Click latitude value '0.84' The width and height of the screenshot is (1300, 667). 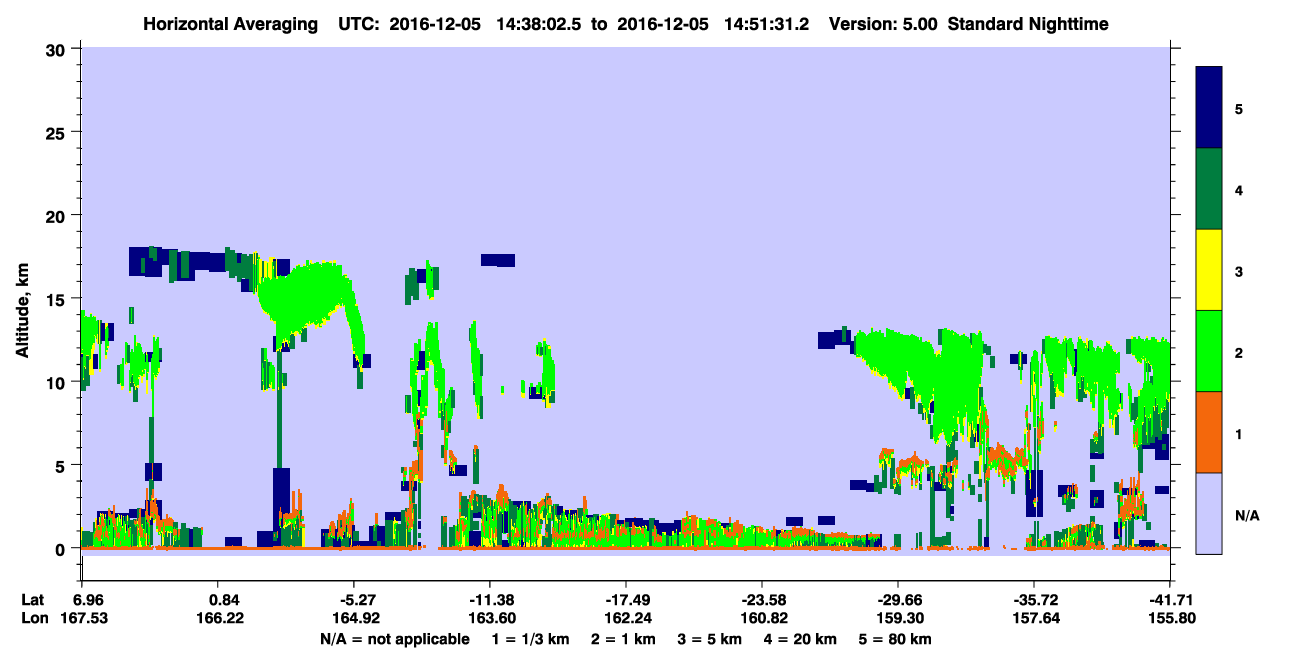(x=224, y=600)
